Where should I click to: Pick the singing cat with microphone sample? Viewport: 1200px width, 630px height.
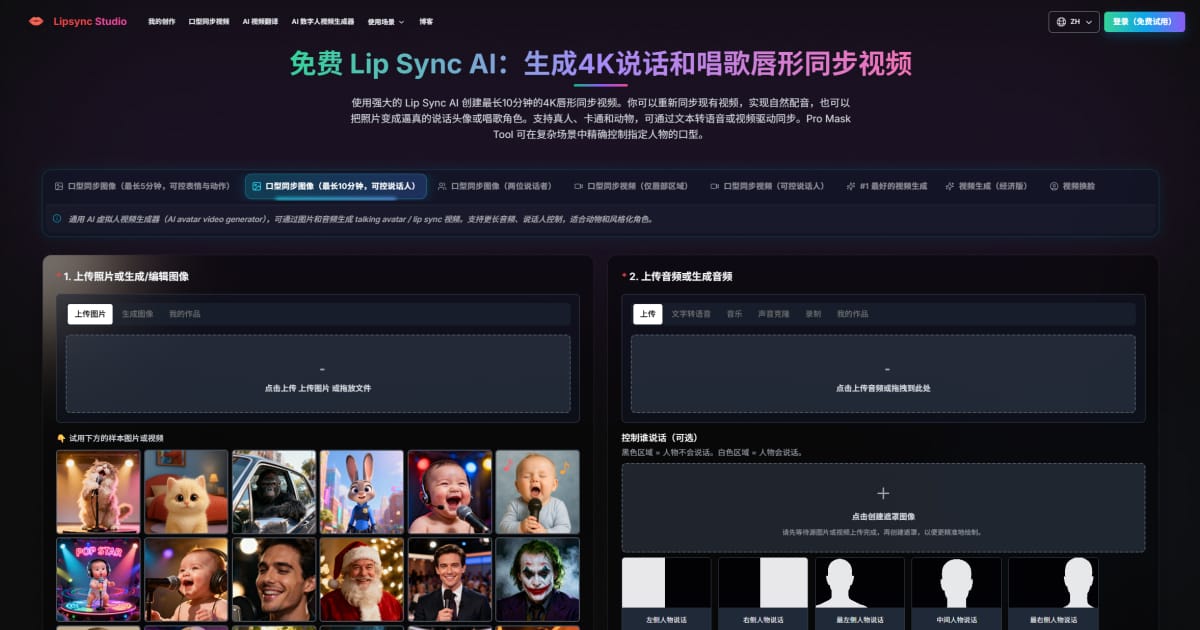click(x=98, y=491)
